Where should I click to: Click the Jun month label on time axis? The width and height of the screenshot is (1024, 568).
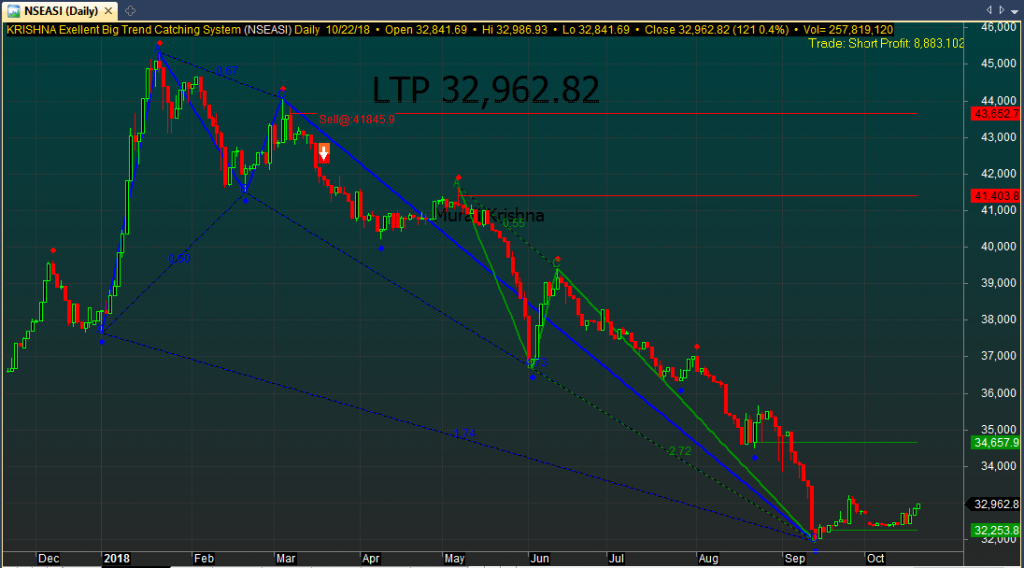point(539,557)
